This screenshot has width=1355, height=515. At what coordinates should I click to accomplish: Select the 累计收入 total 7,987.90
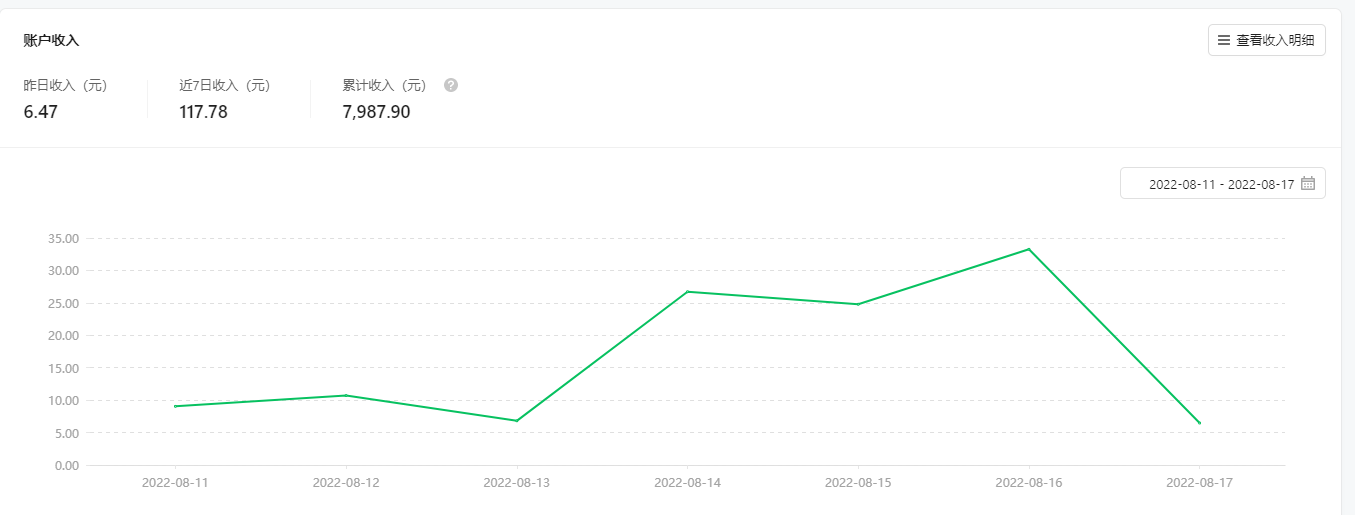(376, 112)
